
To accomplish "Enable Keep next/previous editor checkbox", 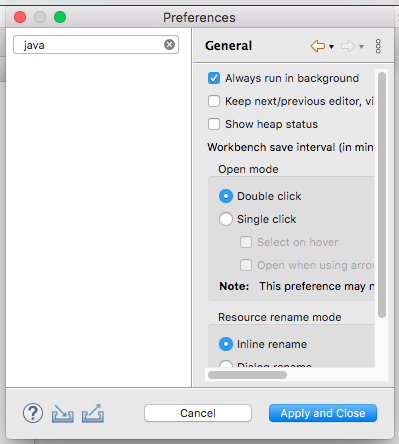I will [x=214, y=101].
